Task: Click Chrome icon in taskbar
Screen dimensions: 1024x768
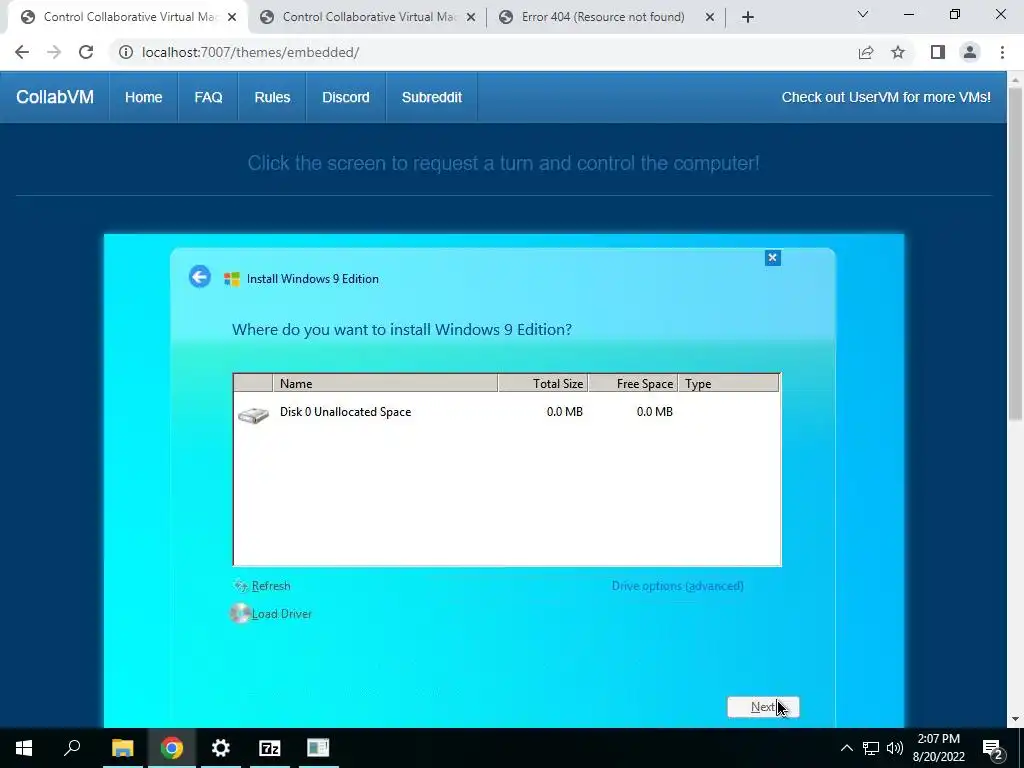Action: [x=172, y=748]
